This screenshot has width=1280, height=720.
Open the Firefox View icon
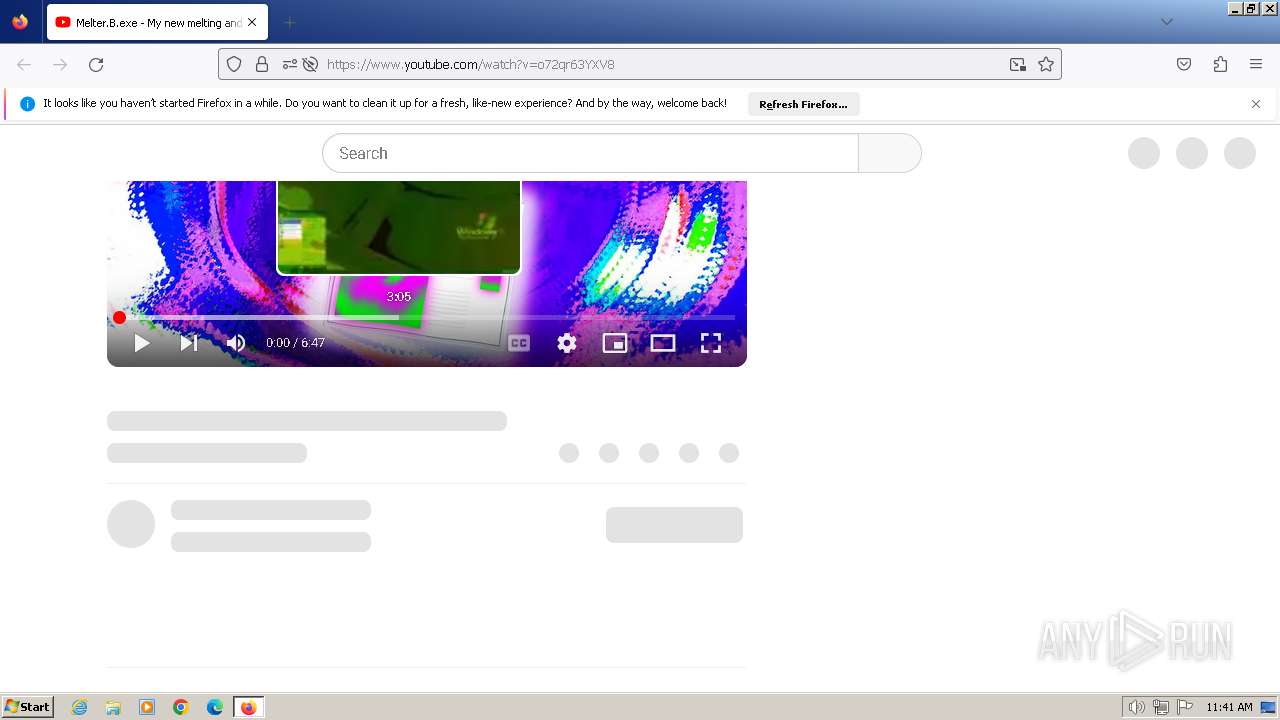tap(20, 22)
